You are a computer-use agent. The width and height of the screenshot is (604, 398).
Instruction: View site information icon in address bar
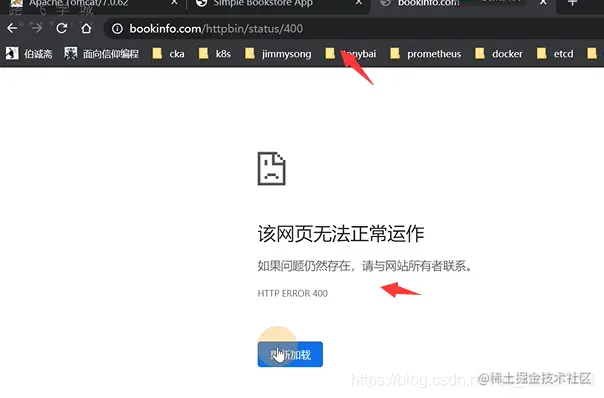pos(117,29)
